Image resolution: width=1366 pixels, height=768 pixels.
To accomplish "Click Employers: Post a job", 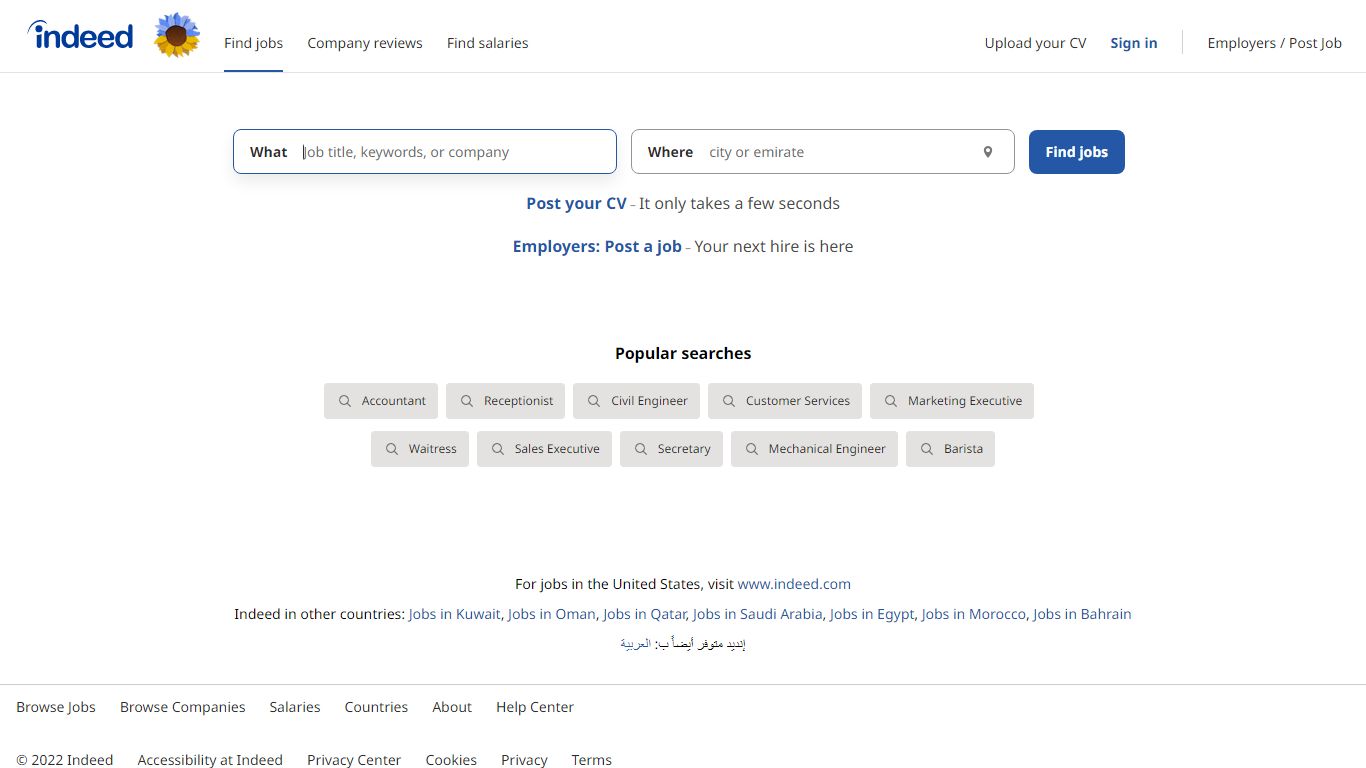I will tap(597, 246).
